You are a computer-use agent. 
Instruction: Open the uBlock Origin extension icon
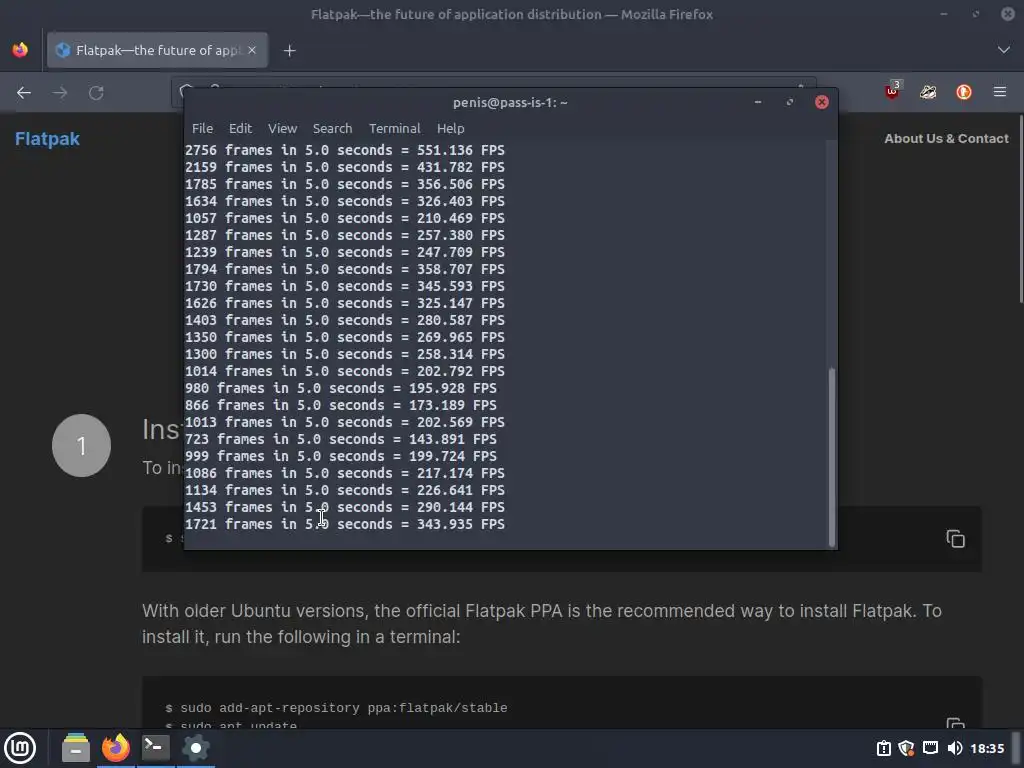892,92
